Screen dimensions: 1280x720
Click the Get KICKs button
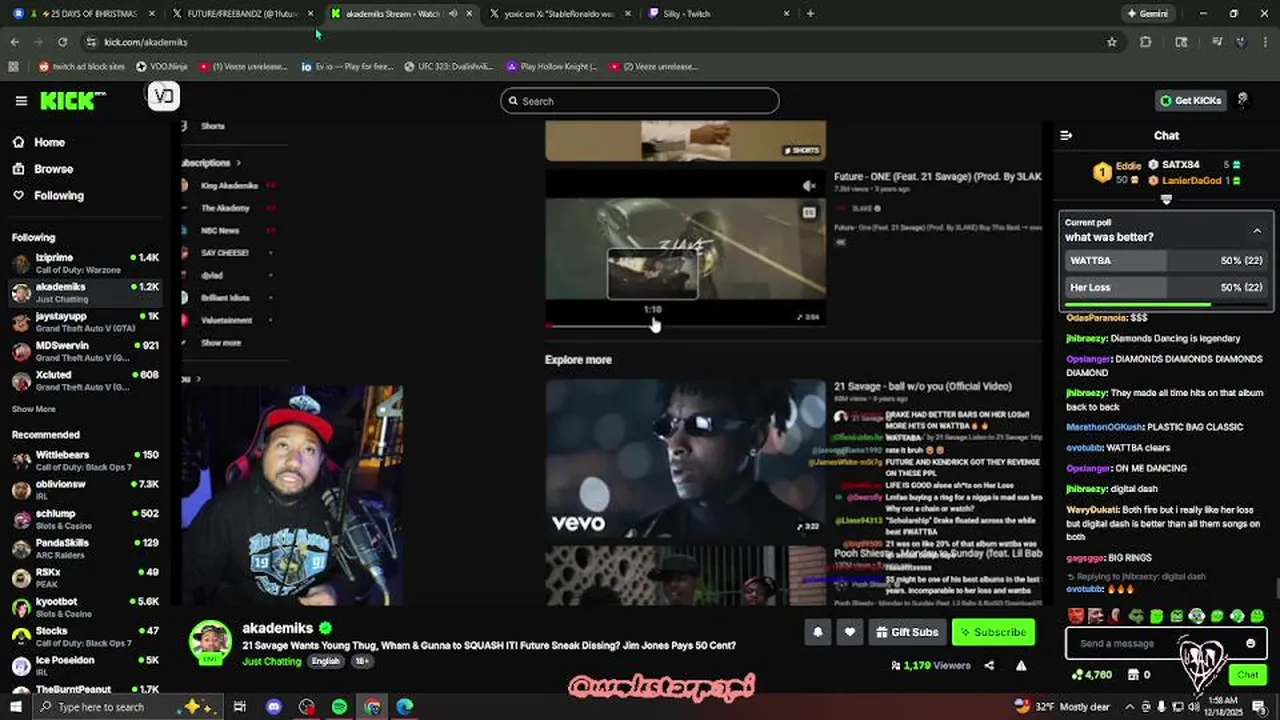click(x=1190, y=101)
